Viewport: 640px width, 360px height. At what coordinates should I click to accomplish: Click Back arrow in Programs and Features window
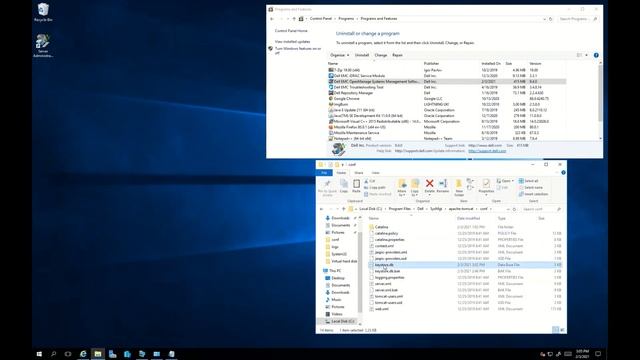[272, 19]
